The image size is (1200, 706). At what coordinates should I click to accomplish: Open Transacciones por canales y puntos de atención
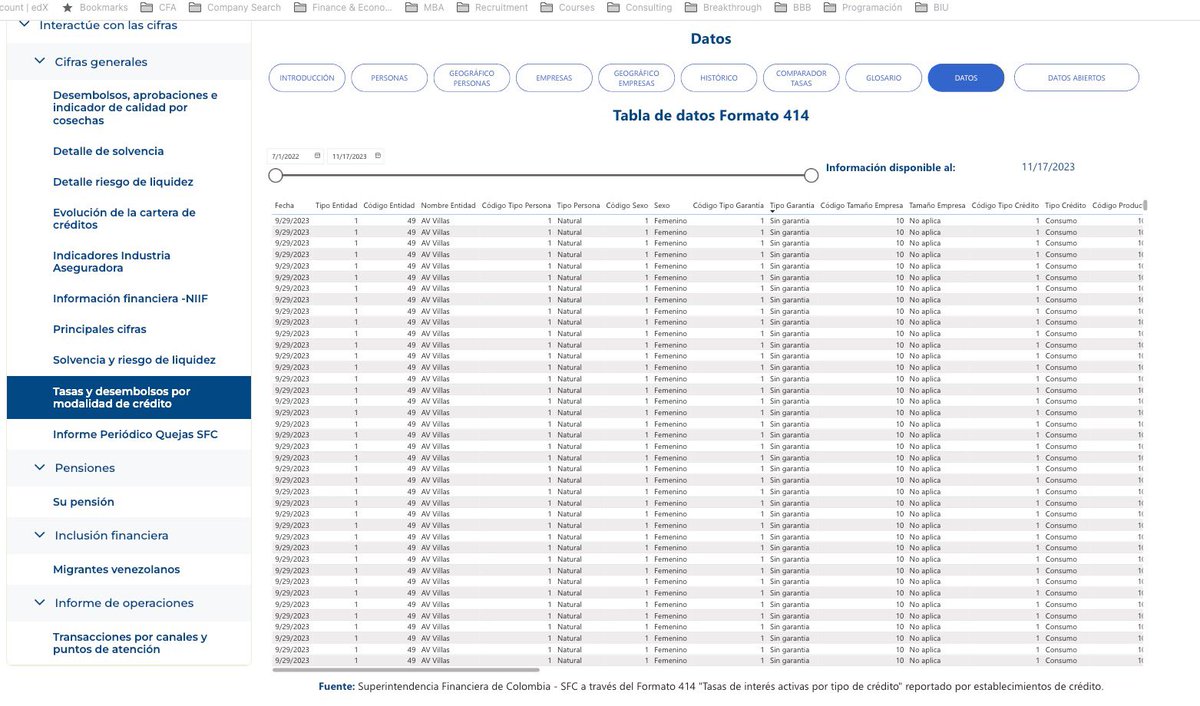click(x=130, y=643)
